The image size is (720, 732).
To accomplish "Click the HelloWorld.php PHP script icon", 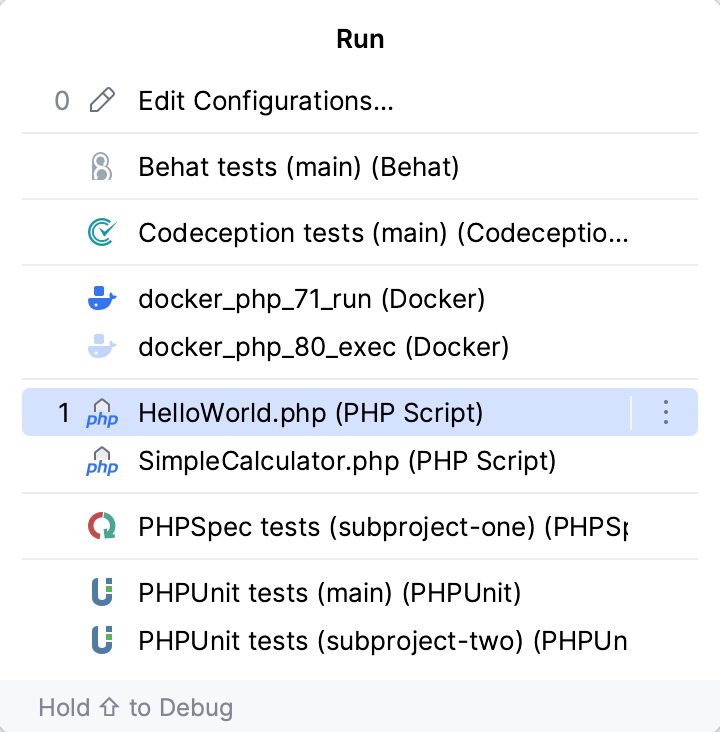I will (102, 412).
